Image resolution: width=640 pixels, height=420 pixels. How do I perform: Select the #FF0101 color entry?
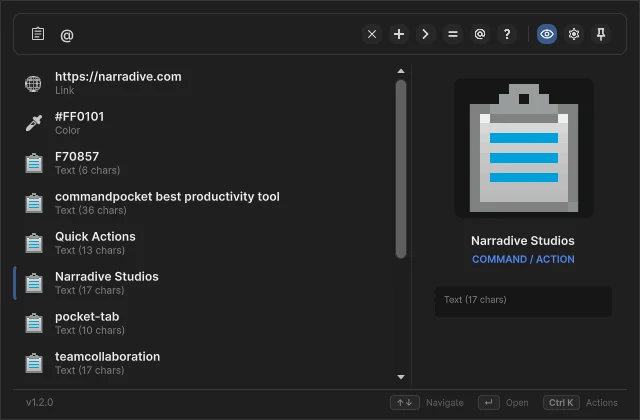pyautogui.click(x=204, y=123)
